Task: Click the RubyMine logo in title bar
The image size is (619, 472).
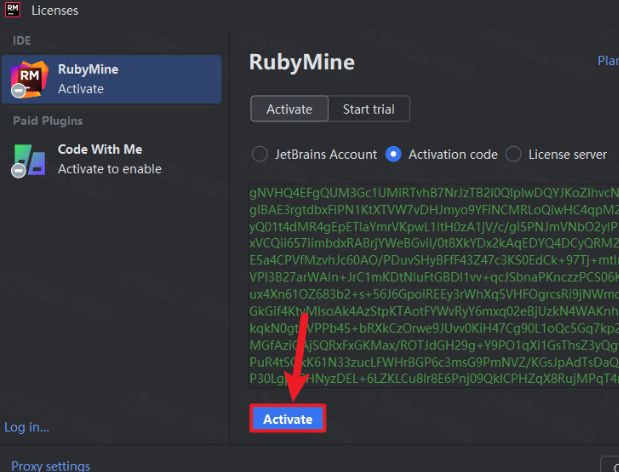Action: coord(13,10)
